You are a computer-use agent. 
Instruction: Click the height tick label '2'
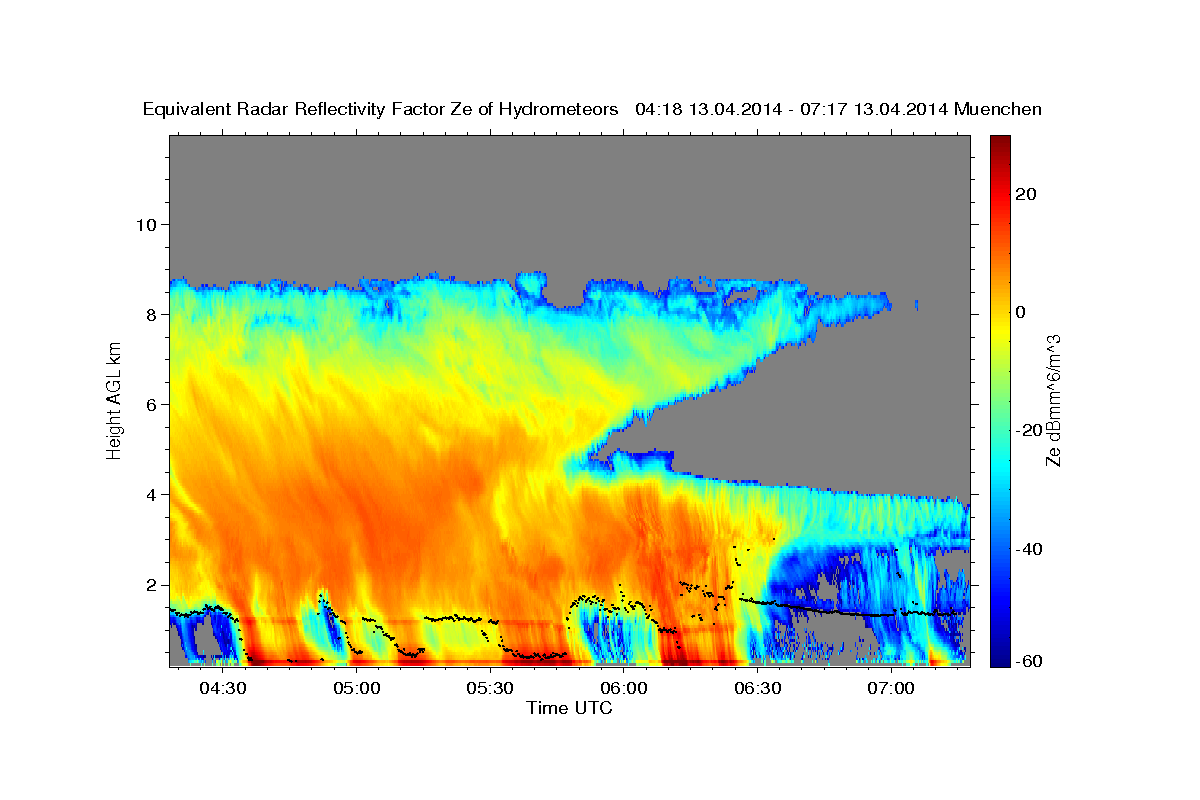[x=151, y=585]
